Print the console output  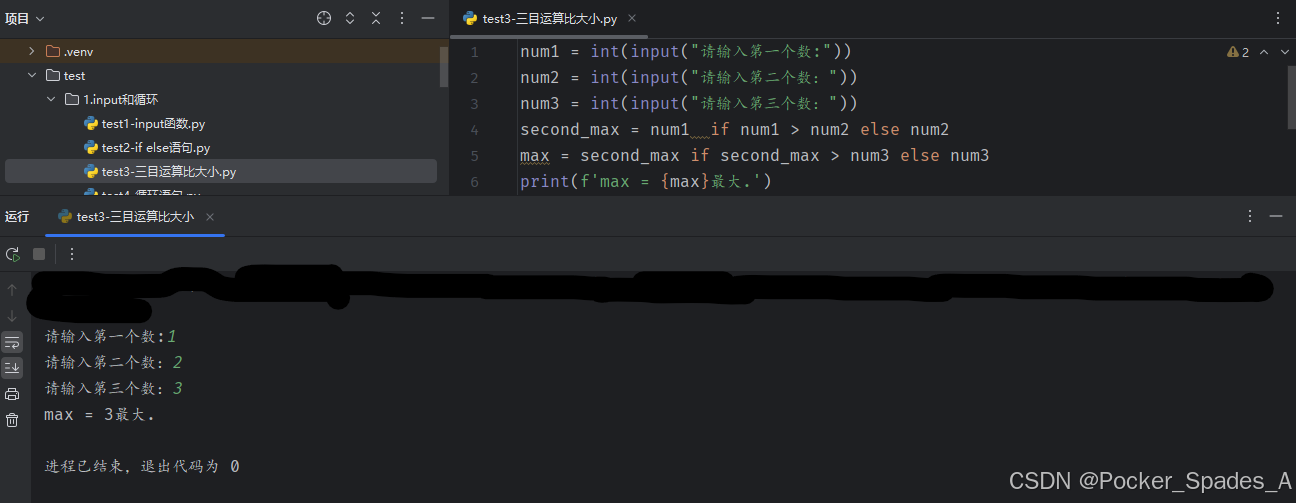(12, 394)
